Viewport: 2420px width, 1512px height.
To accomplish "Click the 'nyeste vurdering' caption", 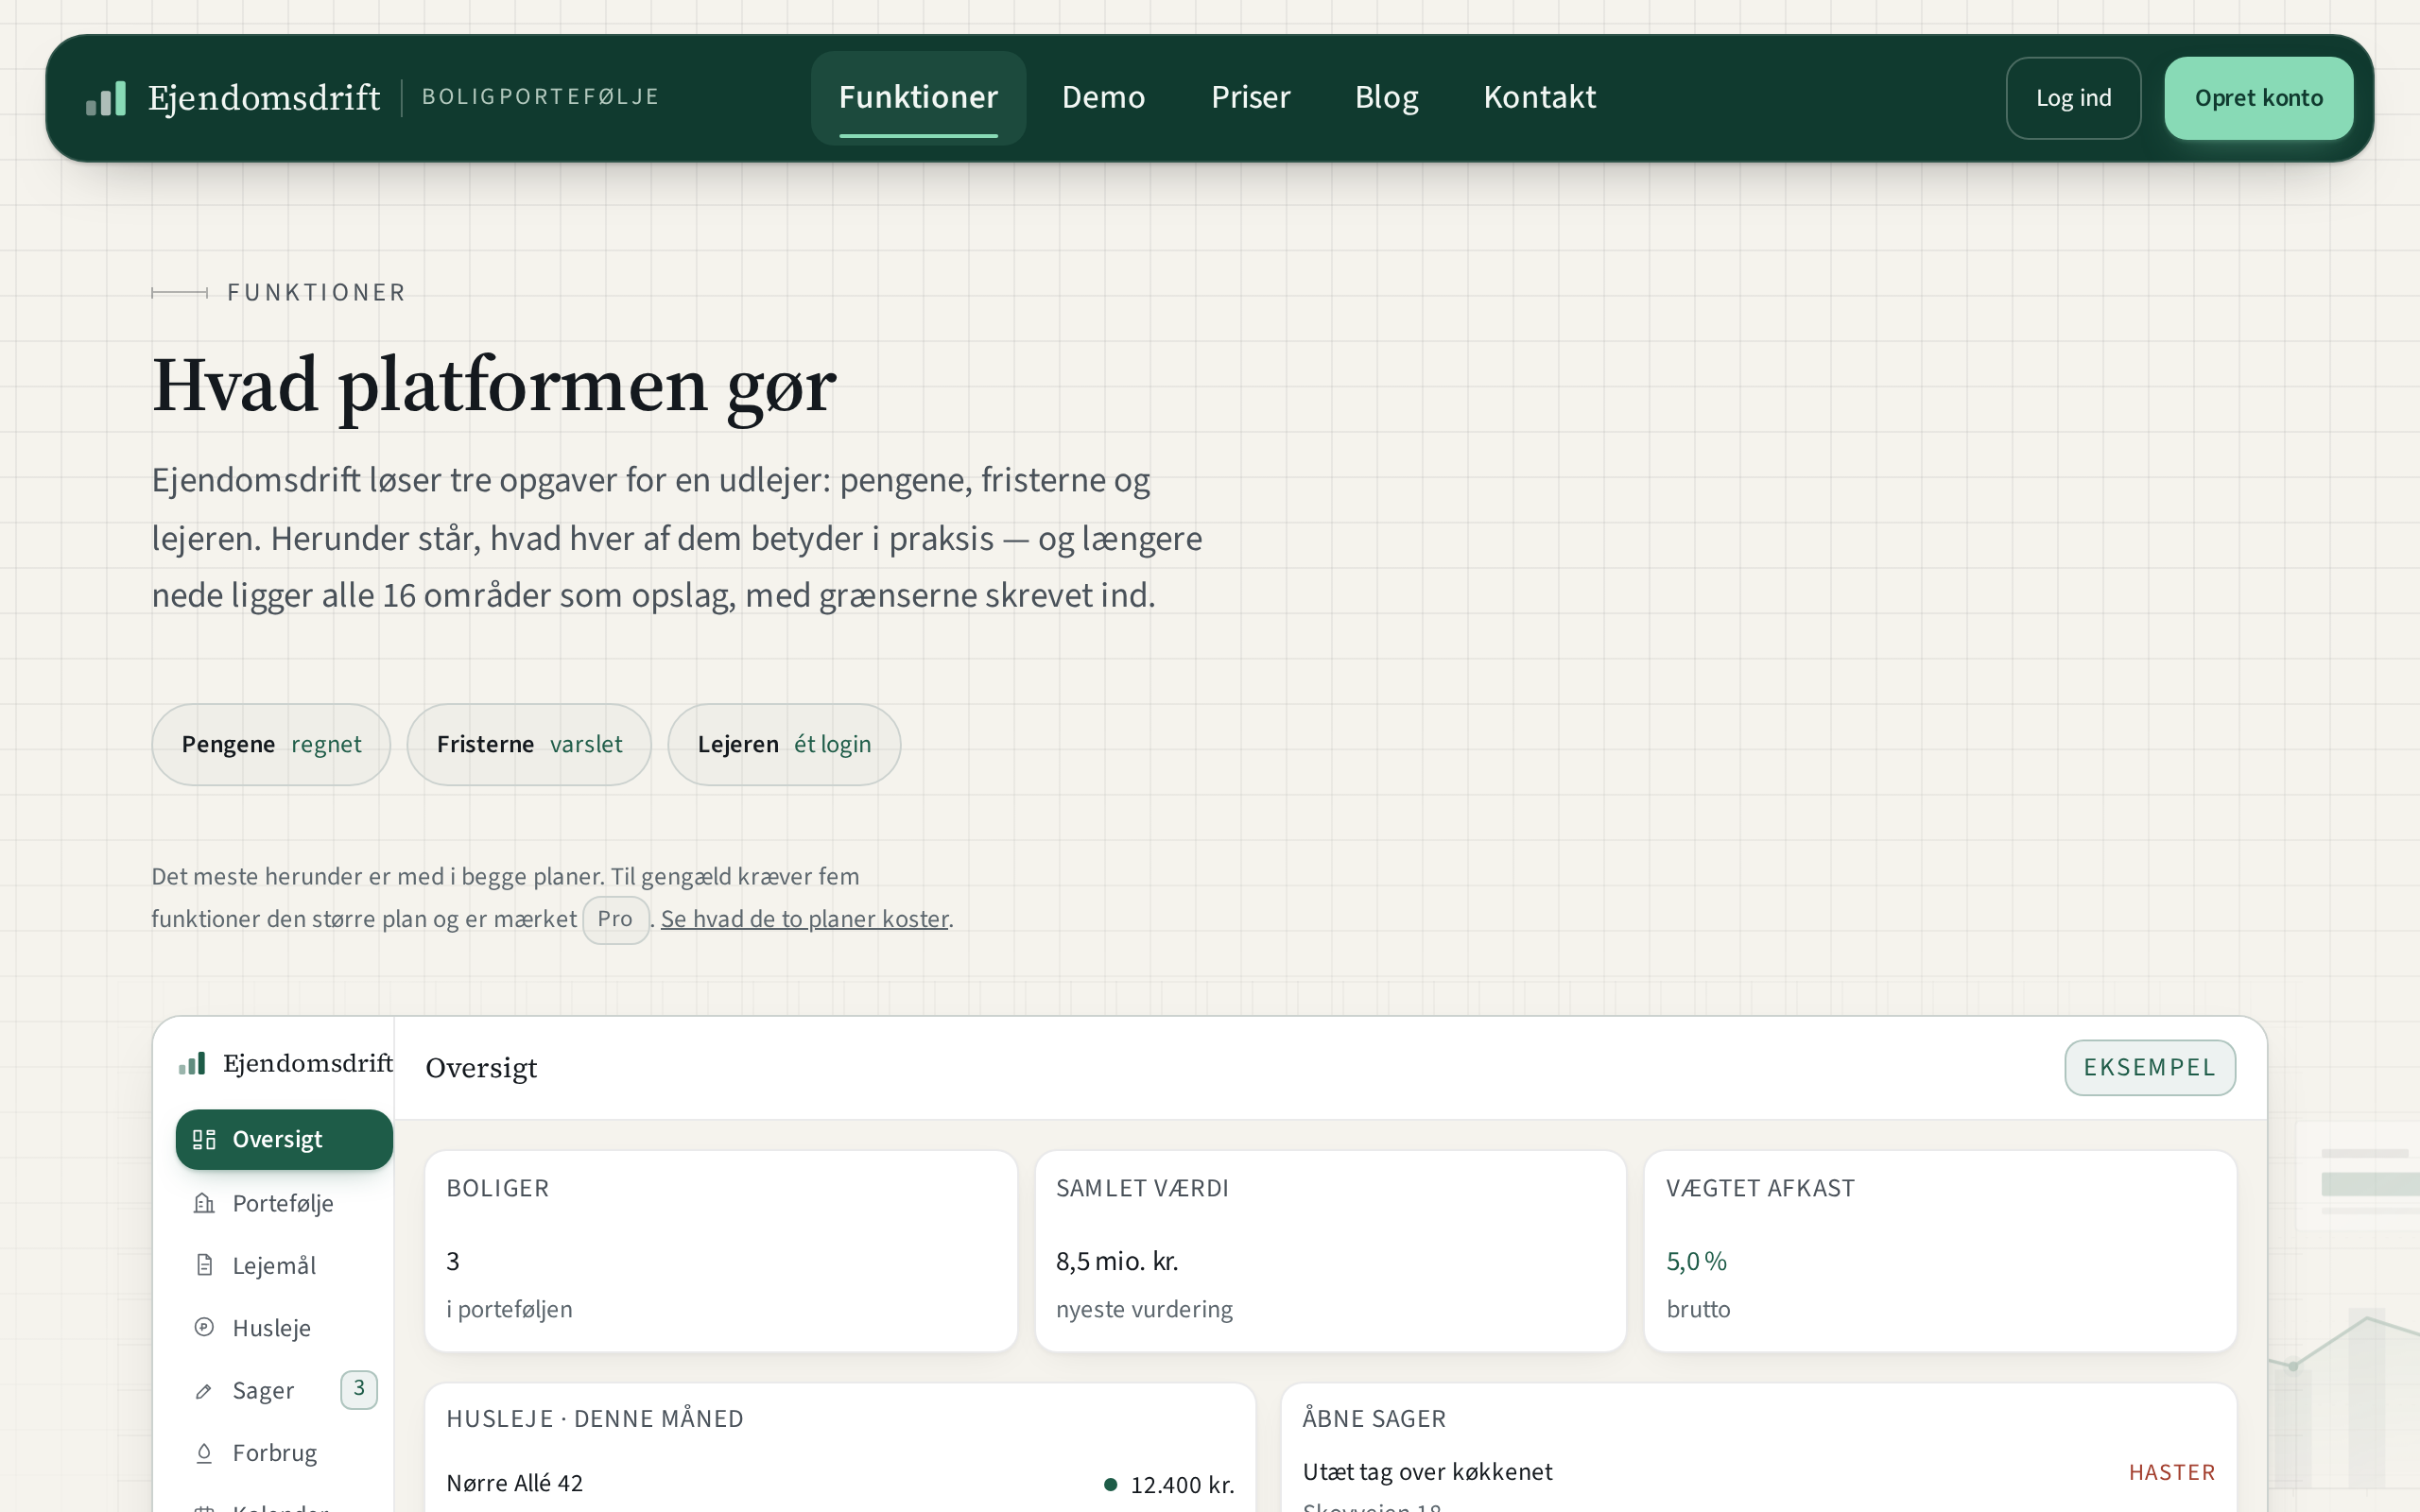I will pos(1144,1309).
